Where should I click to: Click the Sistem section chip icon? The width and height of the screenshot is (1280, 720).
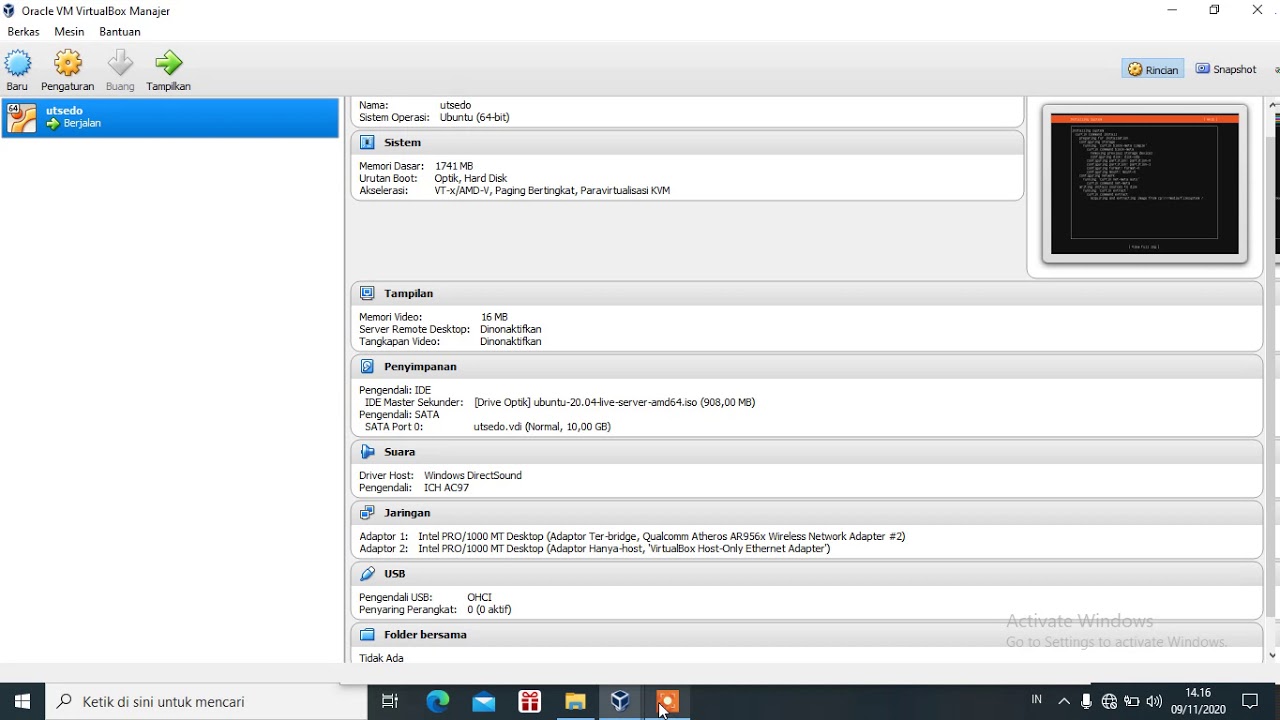pyautogui.click(x=367, y=143)
